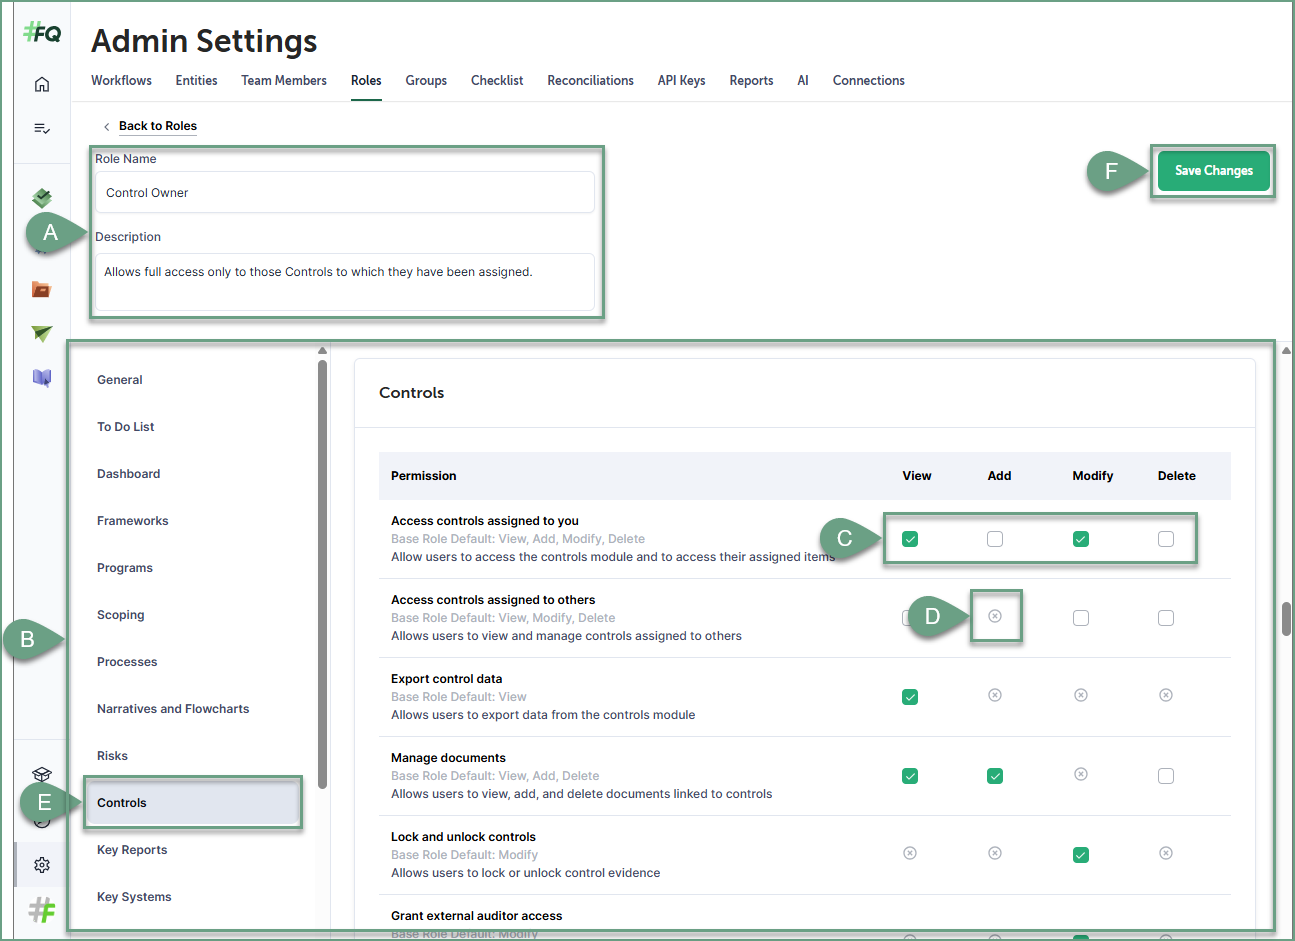Select Key Reports in the category list
This screenshot has width=1295, height=941.
[132, 850]
